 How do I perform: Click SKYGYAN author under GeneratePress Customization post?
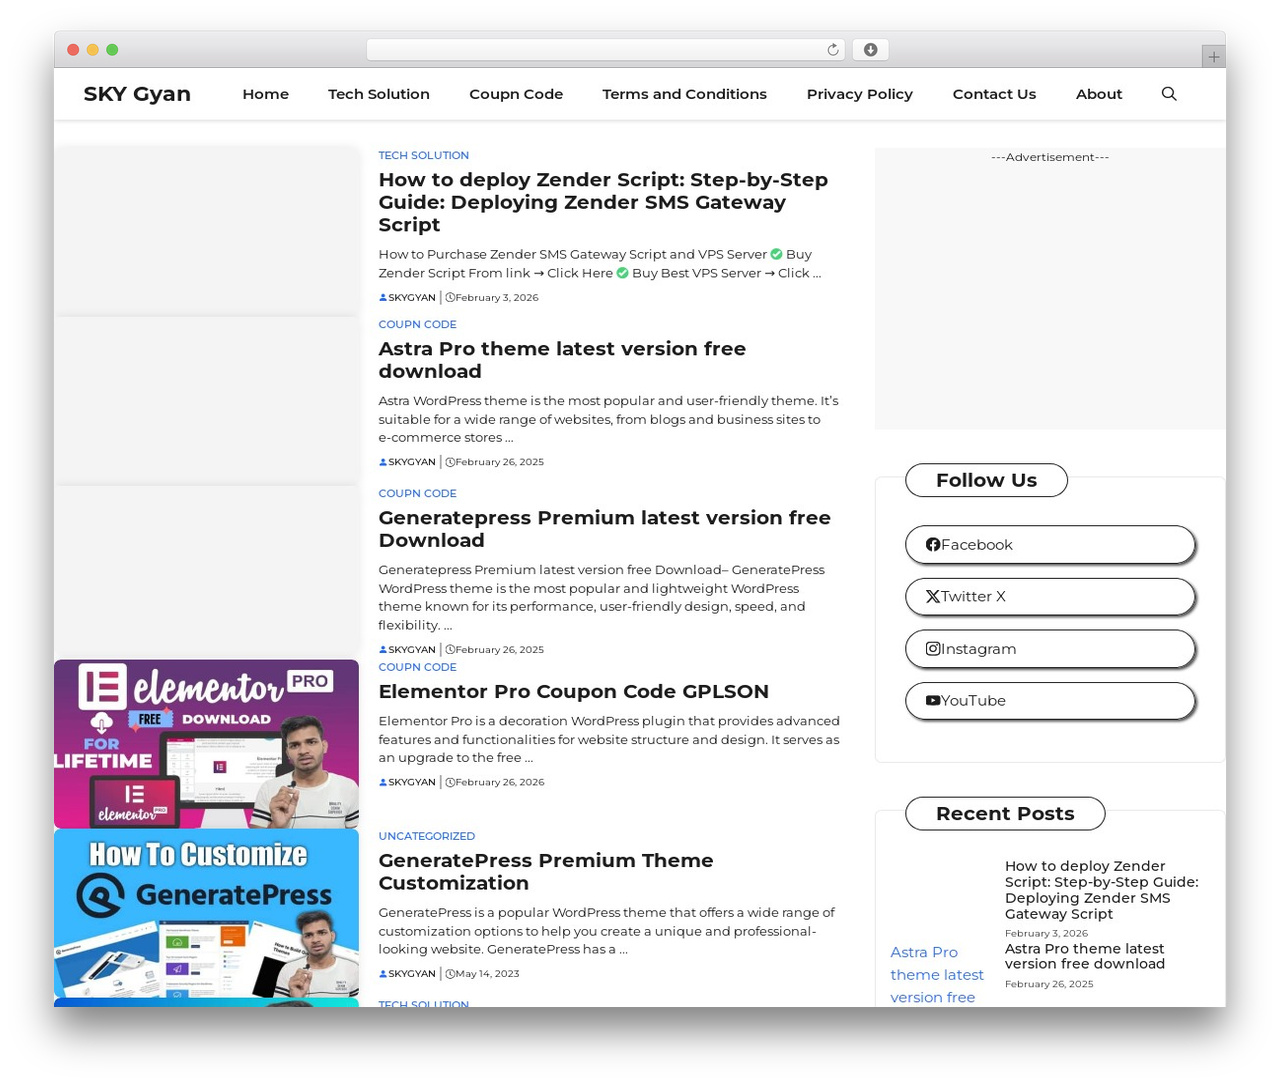(411, 974)
